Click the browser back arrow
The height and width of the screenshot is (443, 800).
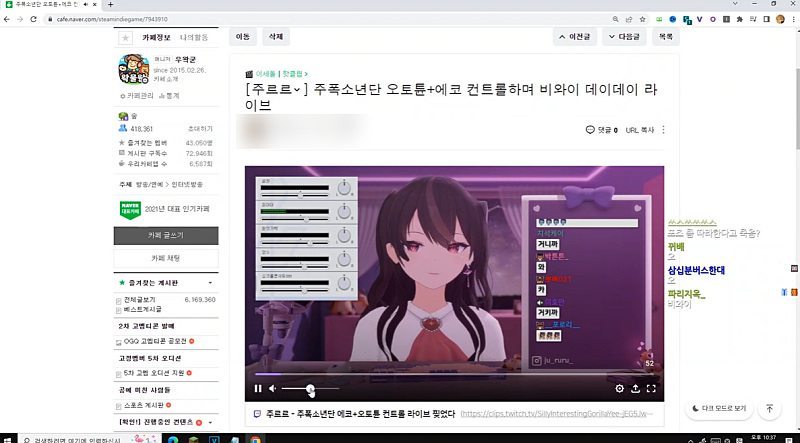(x=7, y=19)
